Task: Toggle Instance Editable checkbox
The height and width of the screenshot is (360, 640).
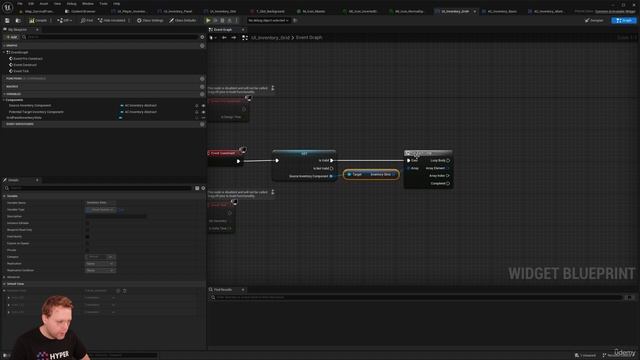Action: pyautogui.click(x=87, y=223)
